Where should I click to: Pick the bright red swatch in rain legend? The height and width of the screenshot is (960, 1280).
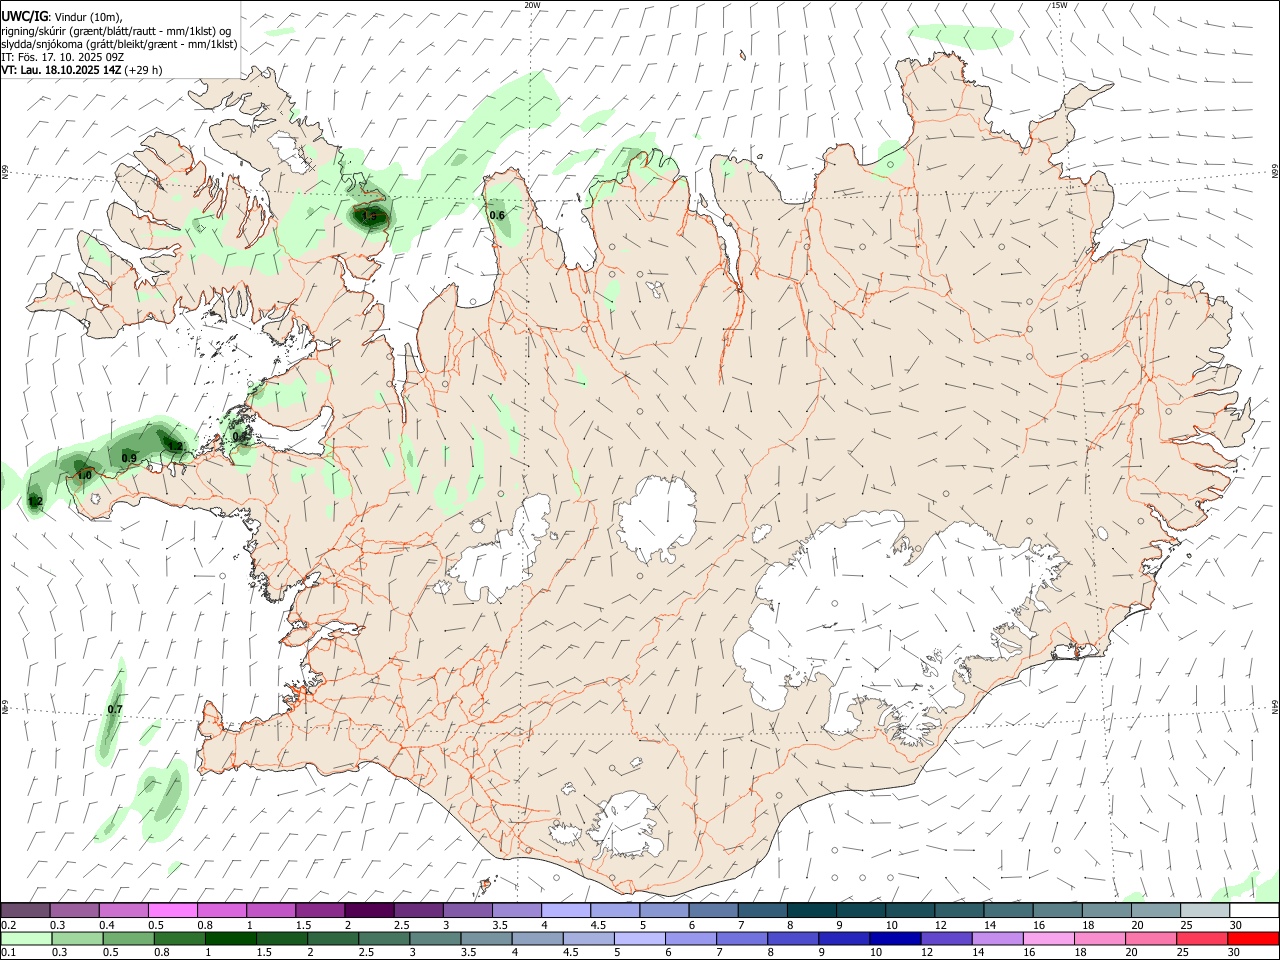pos(1254,938)
